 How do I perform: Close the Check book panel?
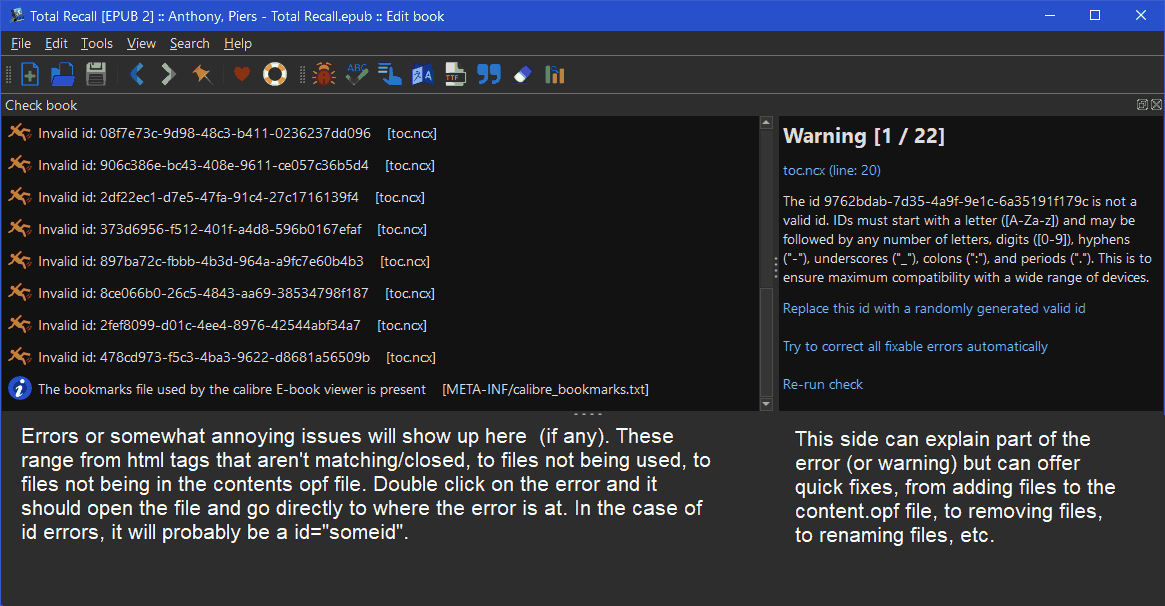point(1156,105)
